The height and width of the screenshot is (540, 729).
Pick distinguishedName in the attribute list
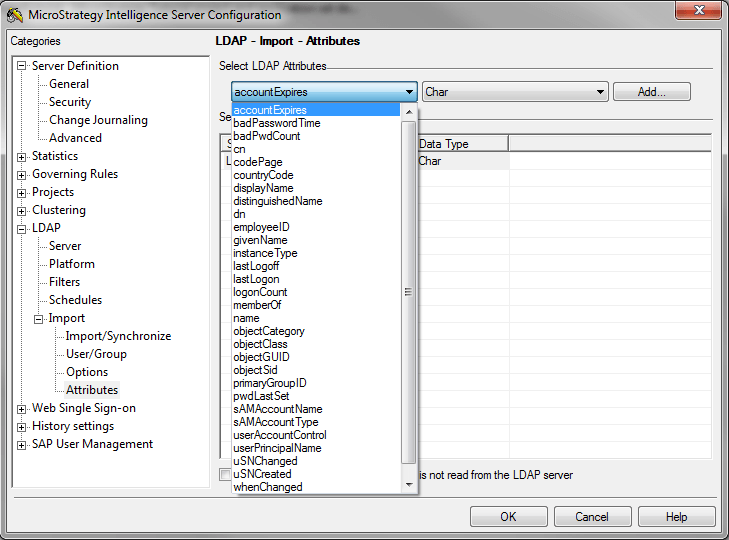316,201
